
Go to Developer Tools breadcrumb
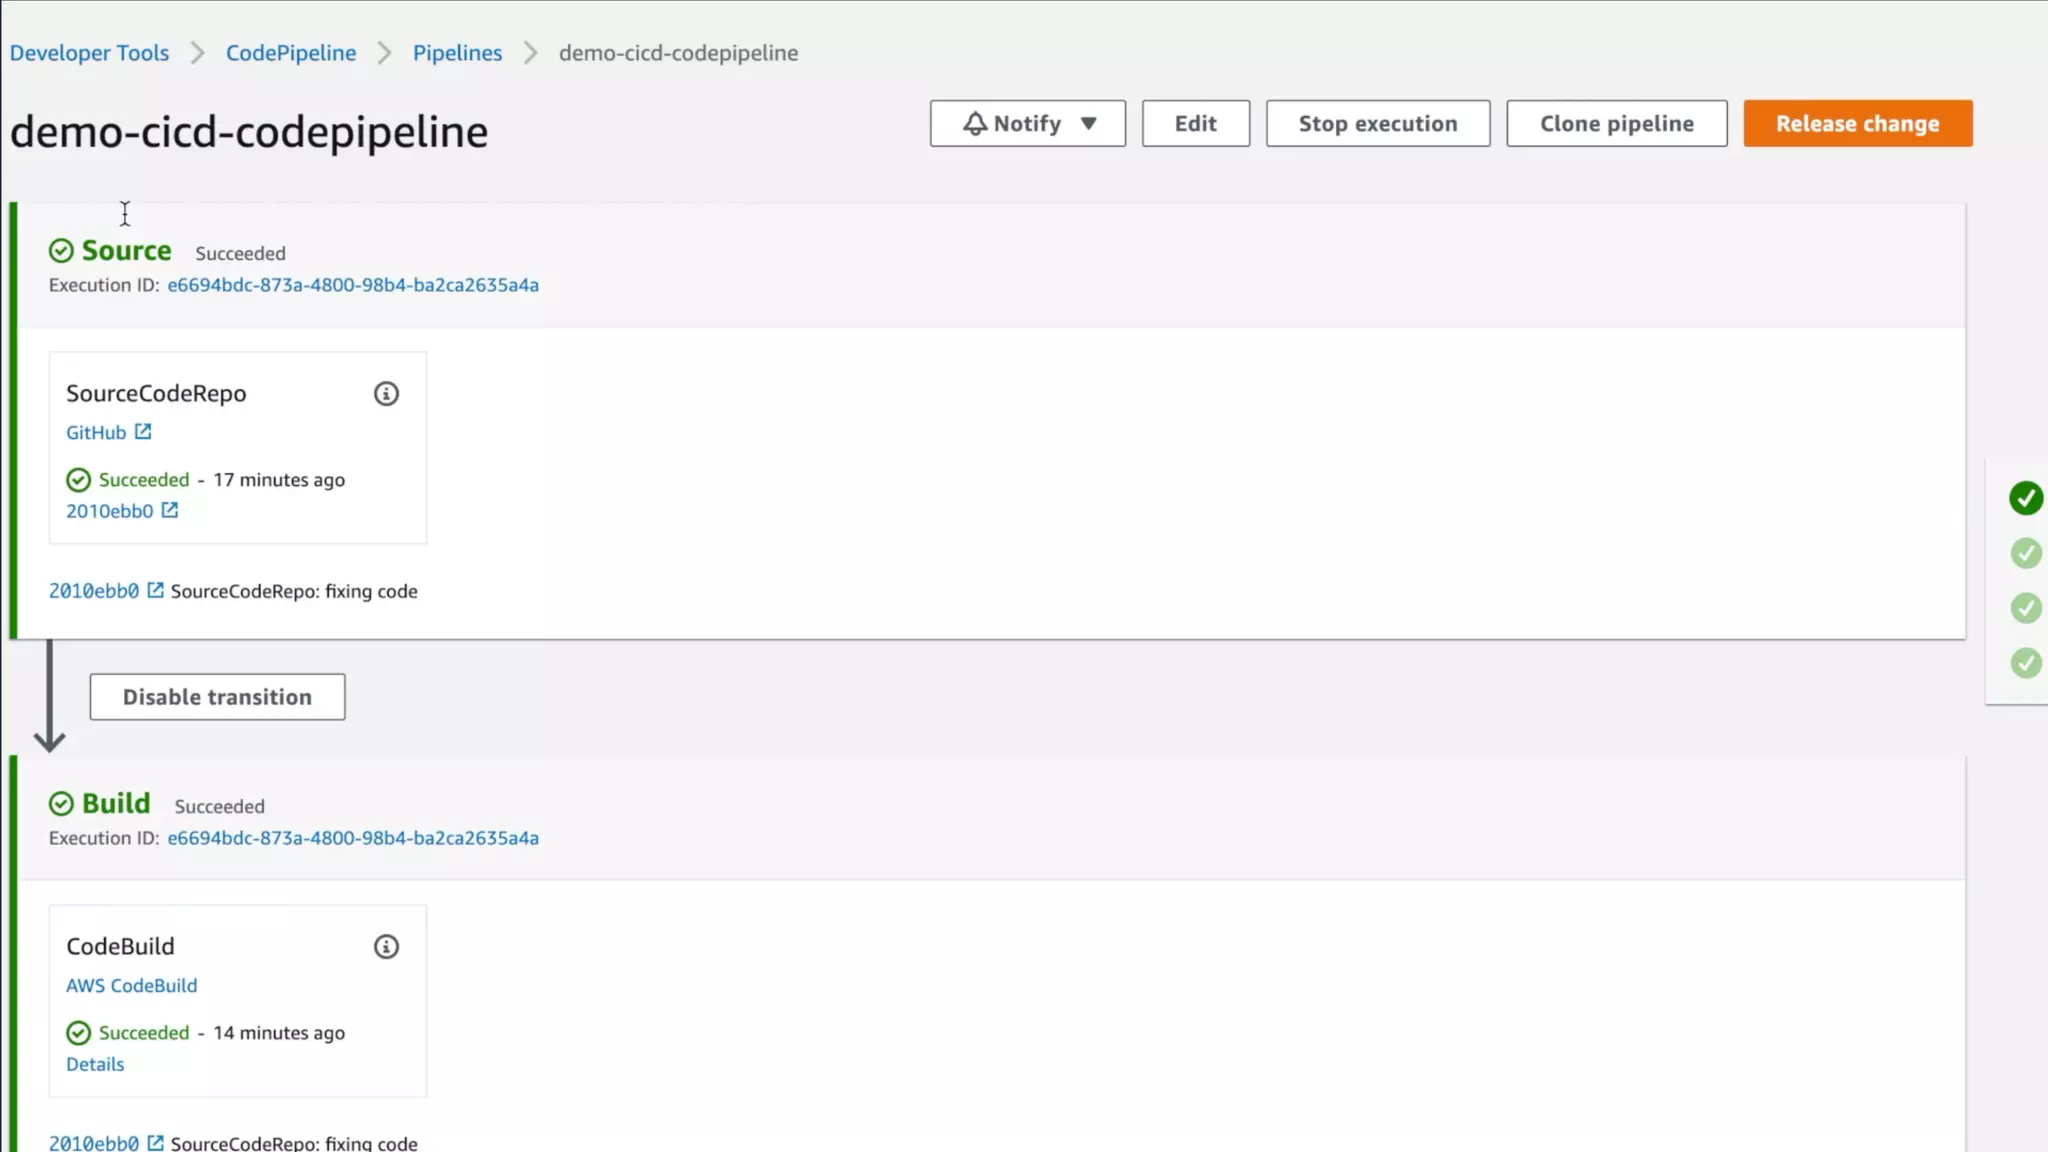click(x=89, y=52)
